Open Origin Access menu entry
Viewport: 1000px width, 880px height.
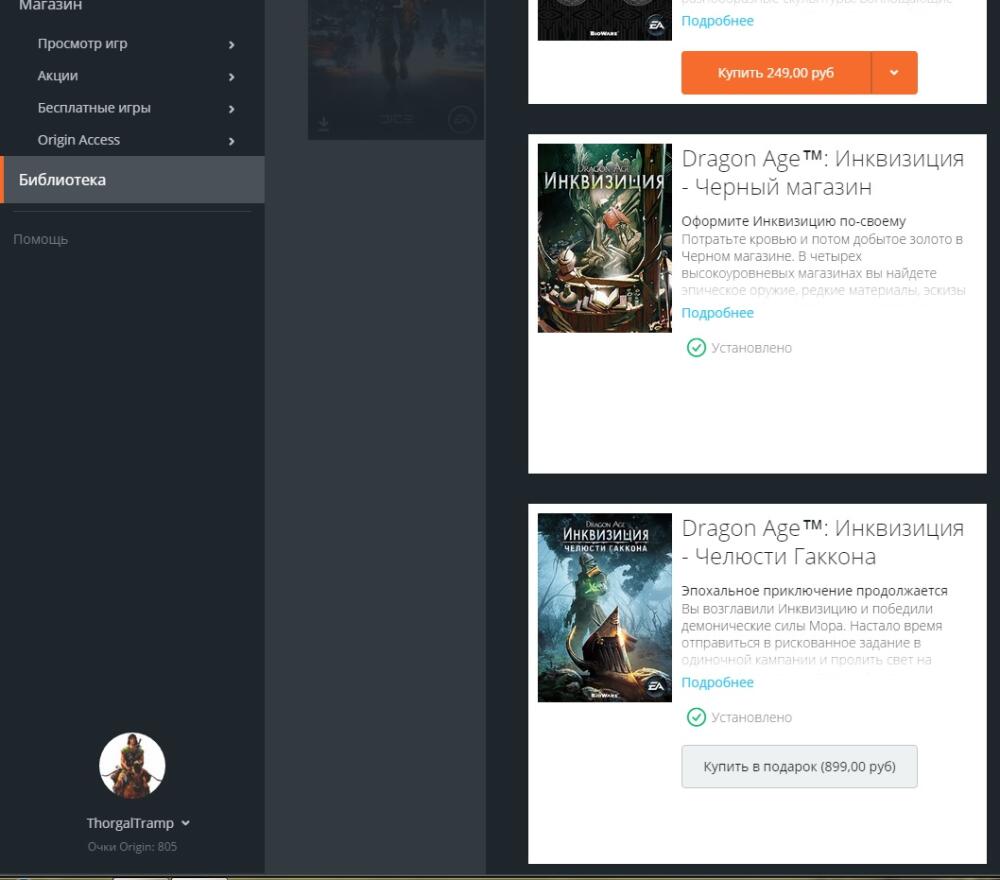click(x=78, y=140)
